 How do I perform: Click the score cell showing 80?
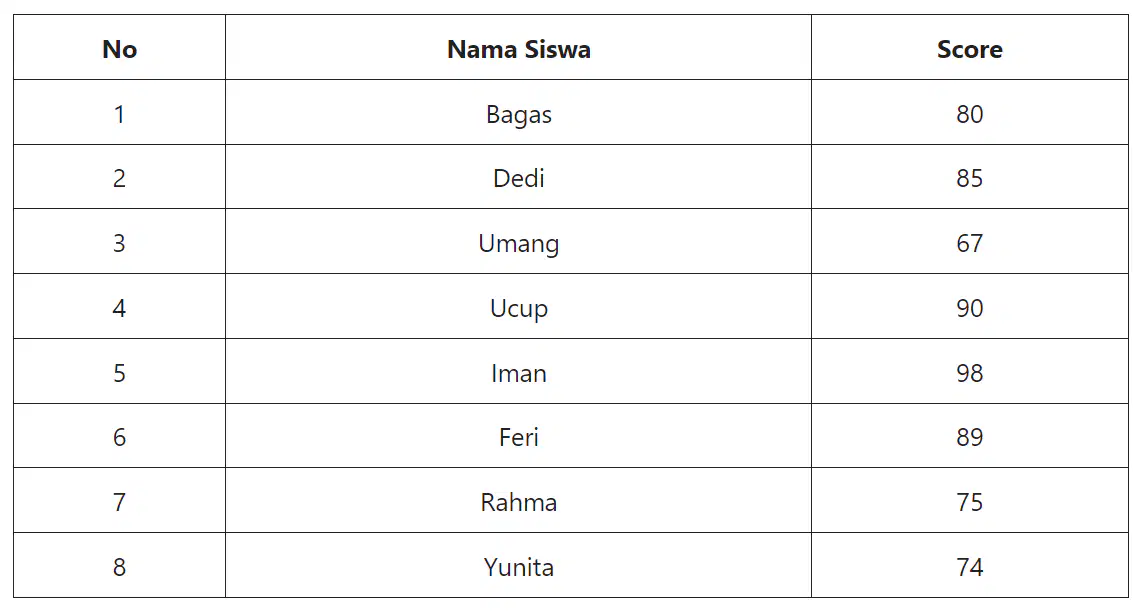pos(969,112)
